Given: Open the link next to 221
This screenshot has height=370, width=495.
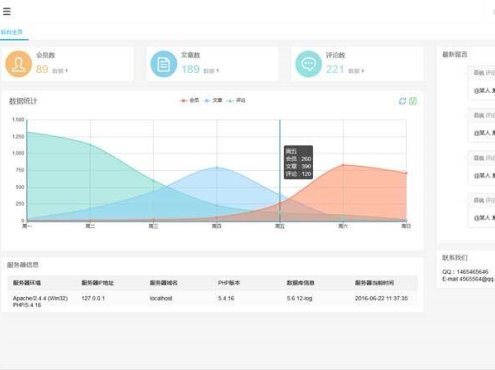Looking at the screenshot, I should click(356, 71).
